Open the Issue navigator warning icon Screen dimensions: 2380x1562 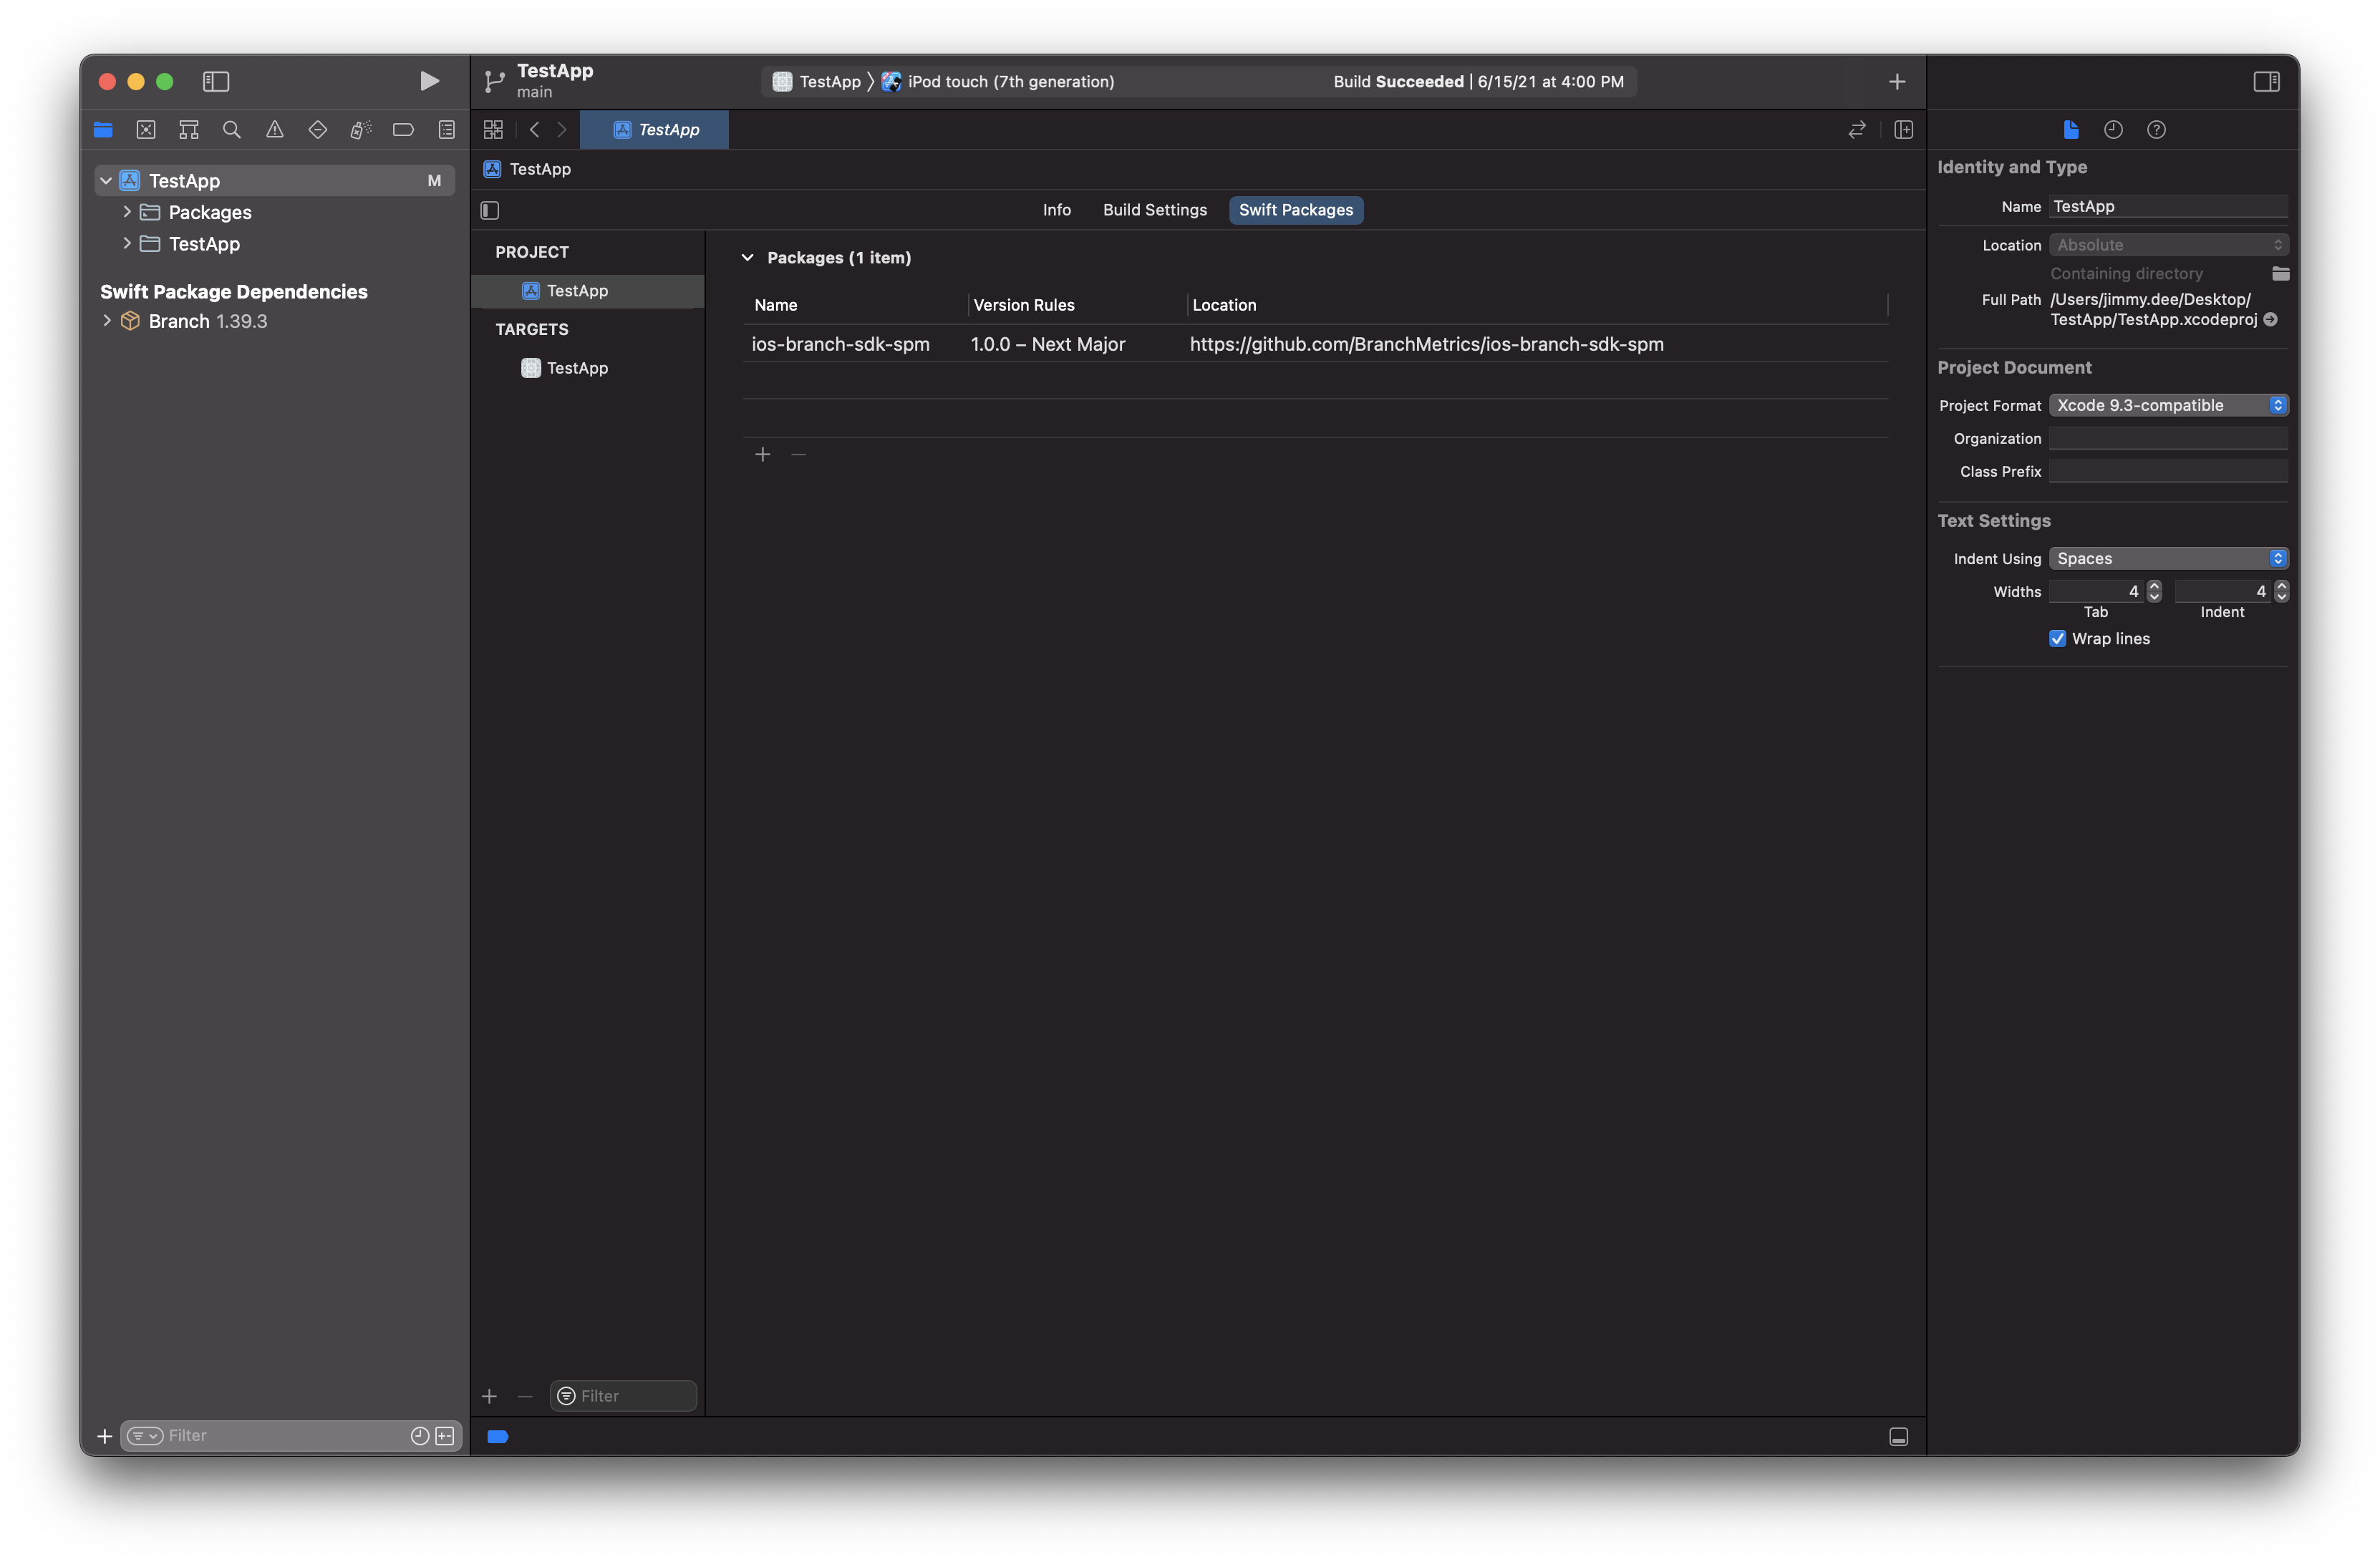click(x=275, y=129)
